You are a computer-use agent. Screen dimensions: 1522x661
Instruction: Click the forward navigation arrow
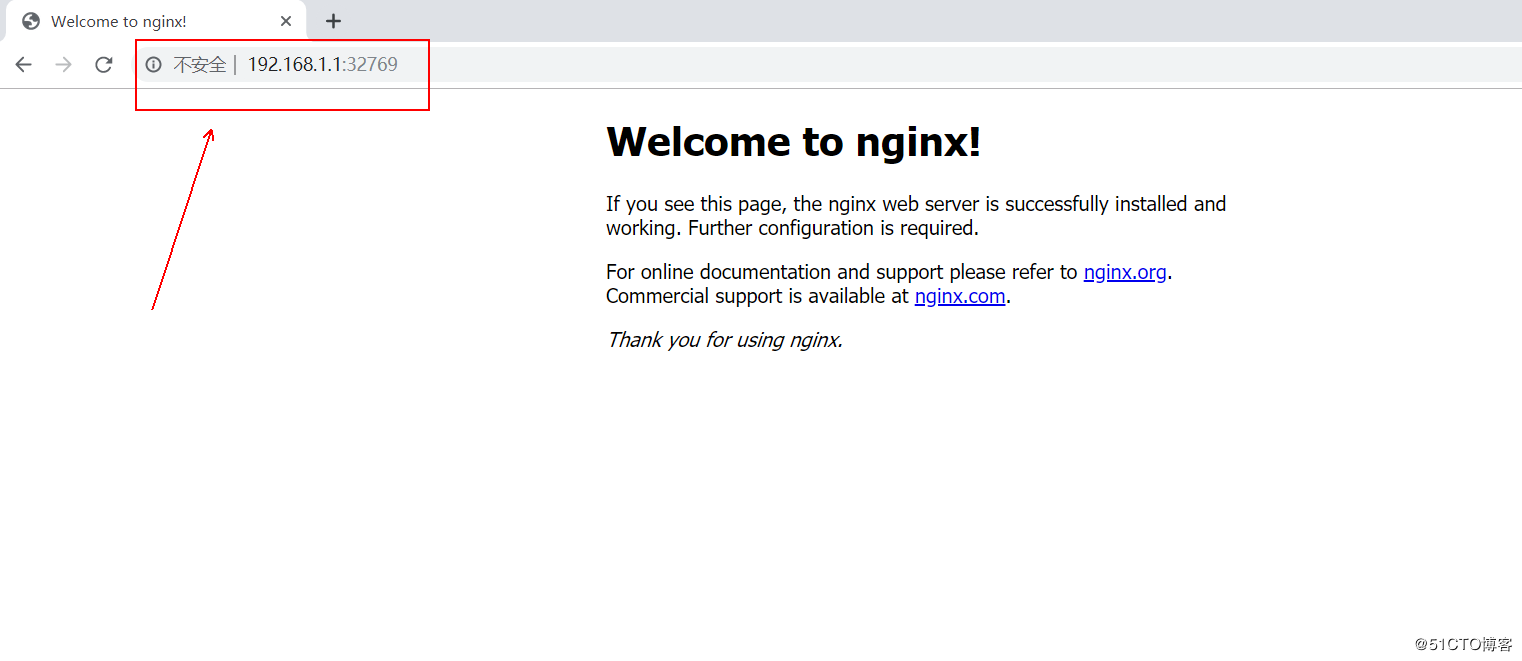coord(63,65)
